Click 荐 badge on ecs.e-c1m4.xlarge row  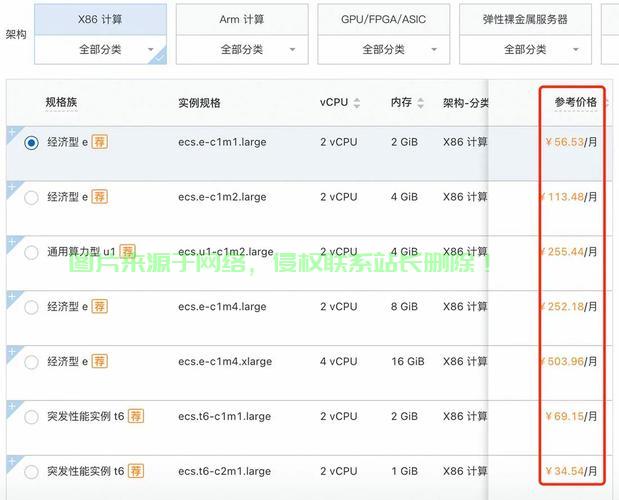(99, 361)
